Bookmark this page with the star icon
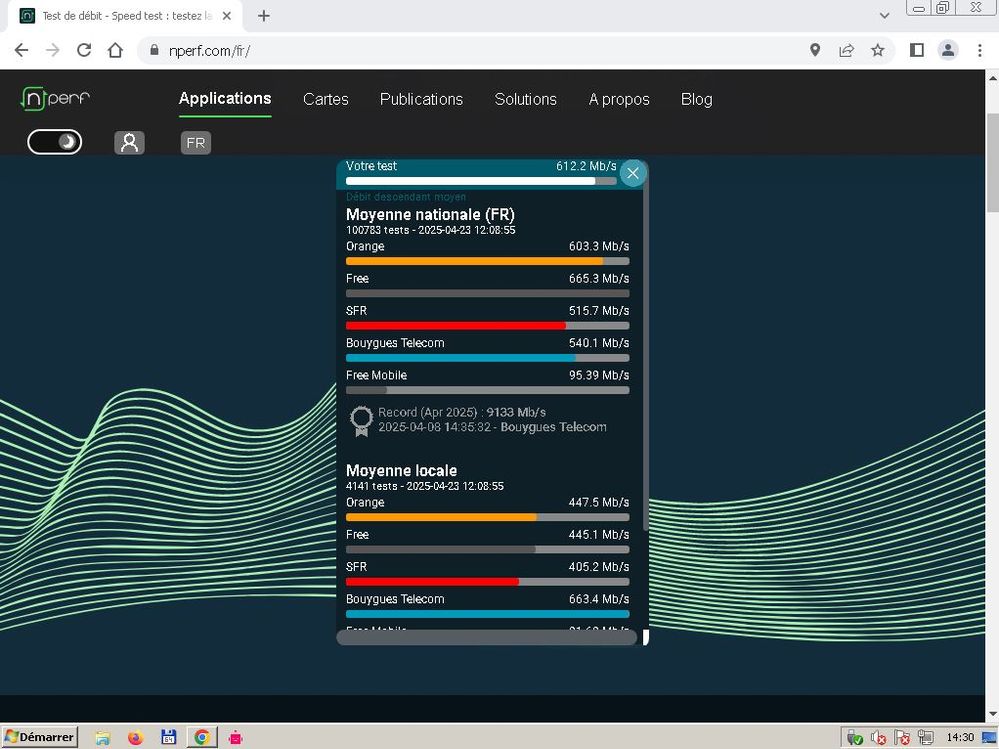Image resolution: width=999 pixels, height=749 pixels. coord(878,50)
